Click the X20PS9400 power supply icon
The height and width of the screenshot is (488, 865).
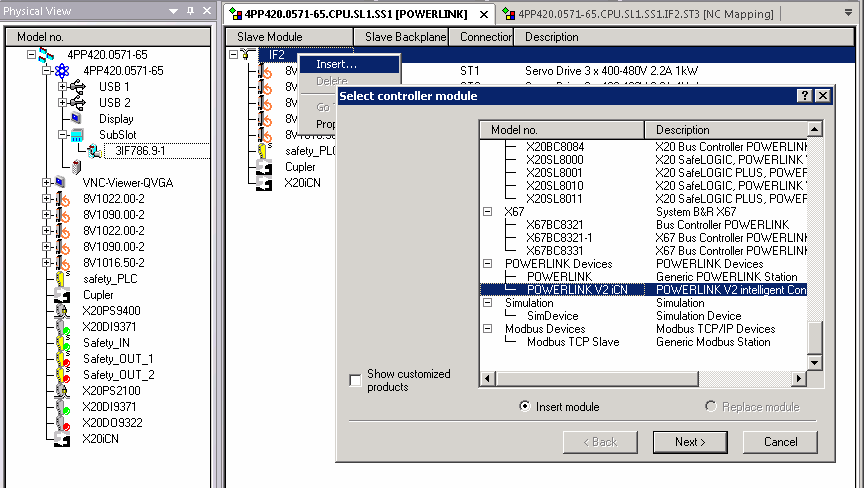[x=62, y=311]
